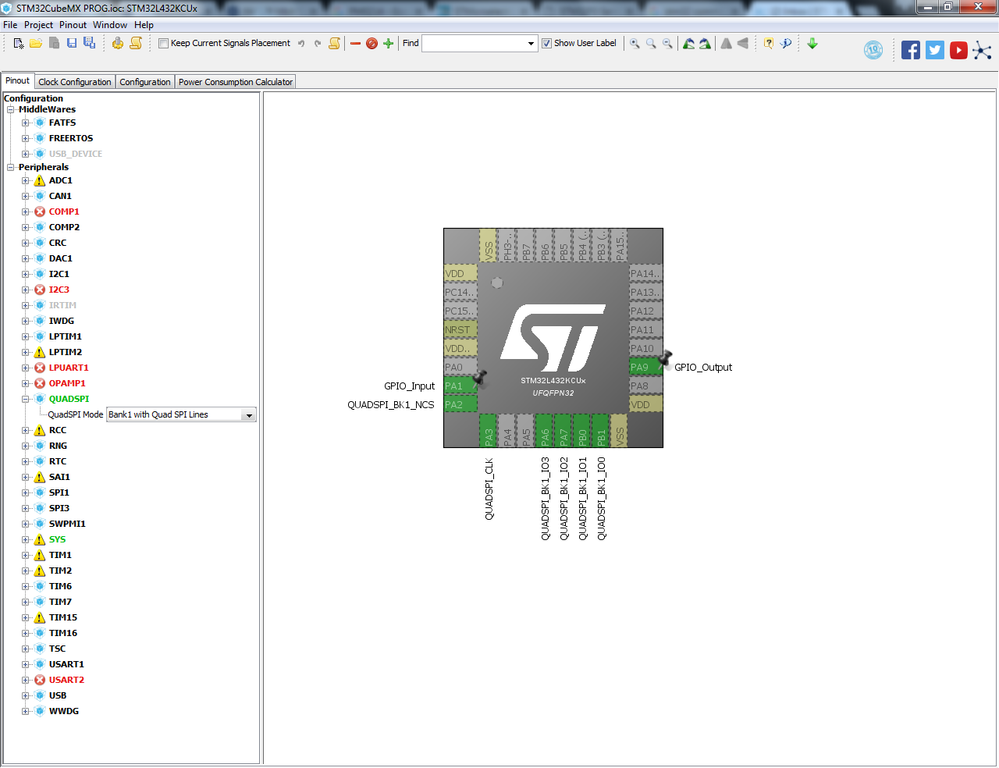Switch to the Power Consumption Calculator tab
The width and height of the screenshot is (999, 768).
click(235, 82)
